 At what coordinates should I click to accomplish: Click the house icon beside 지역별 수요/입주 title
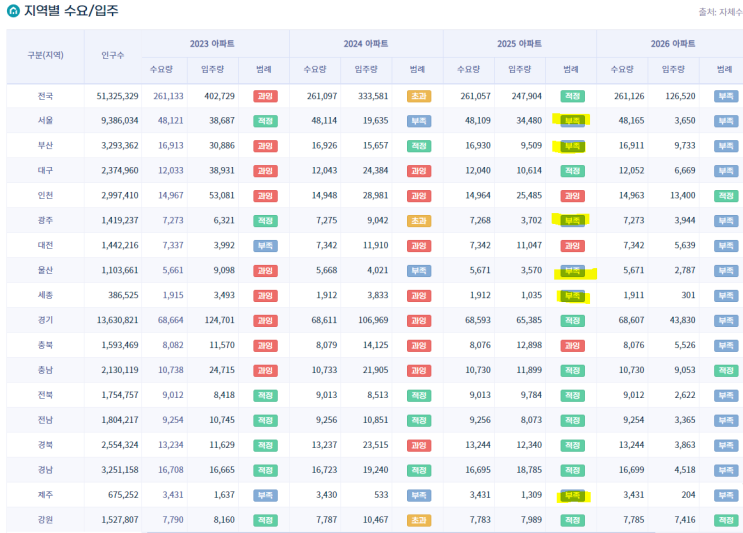tap(11, 11)
